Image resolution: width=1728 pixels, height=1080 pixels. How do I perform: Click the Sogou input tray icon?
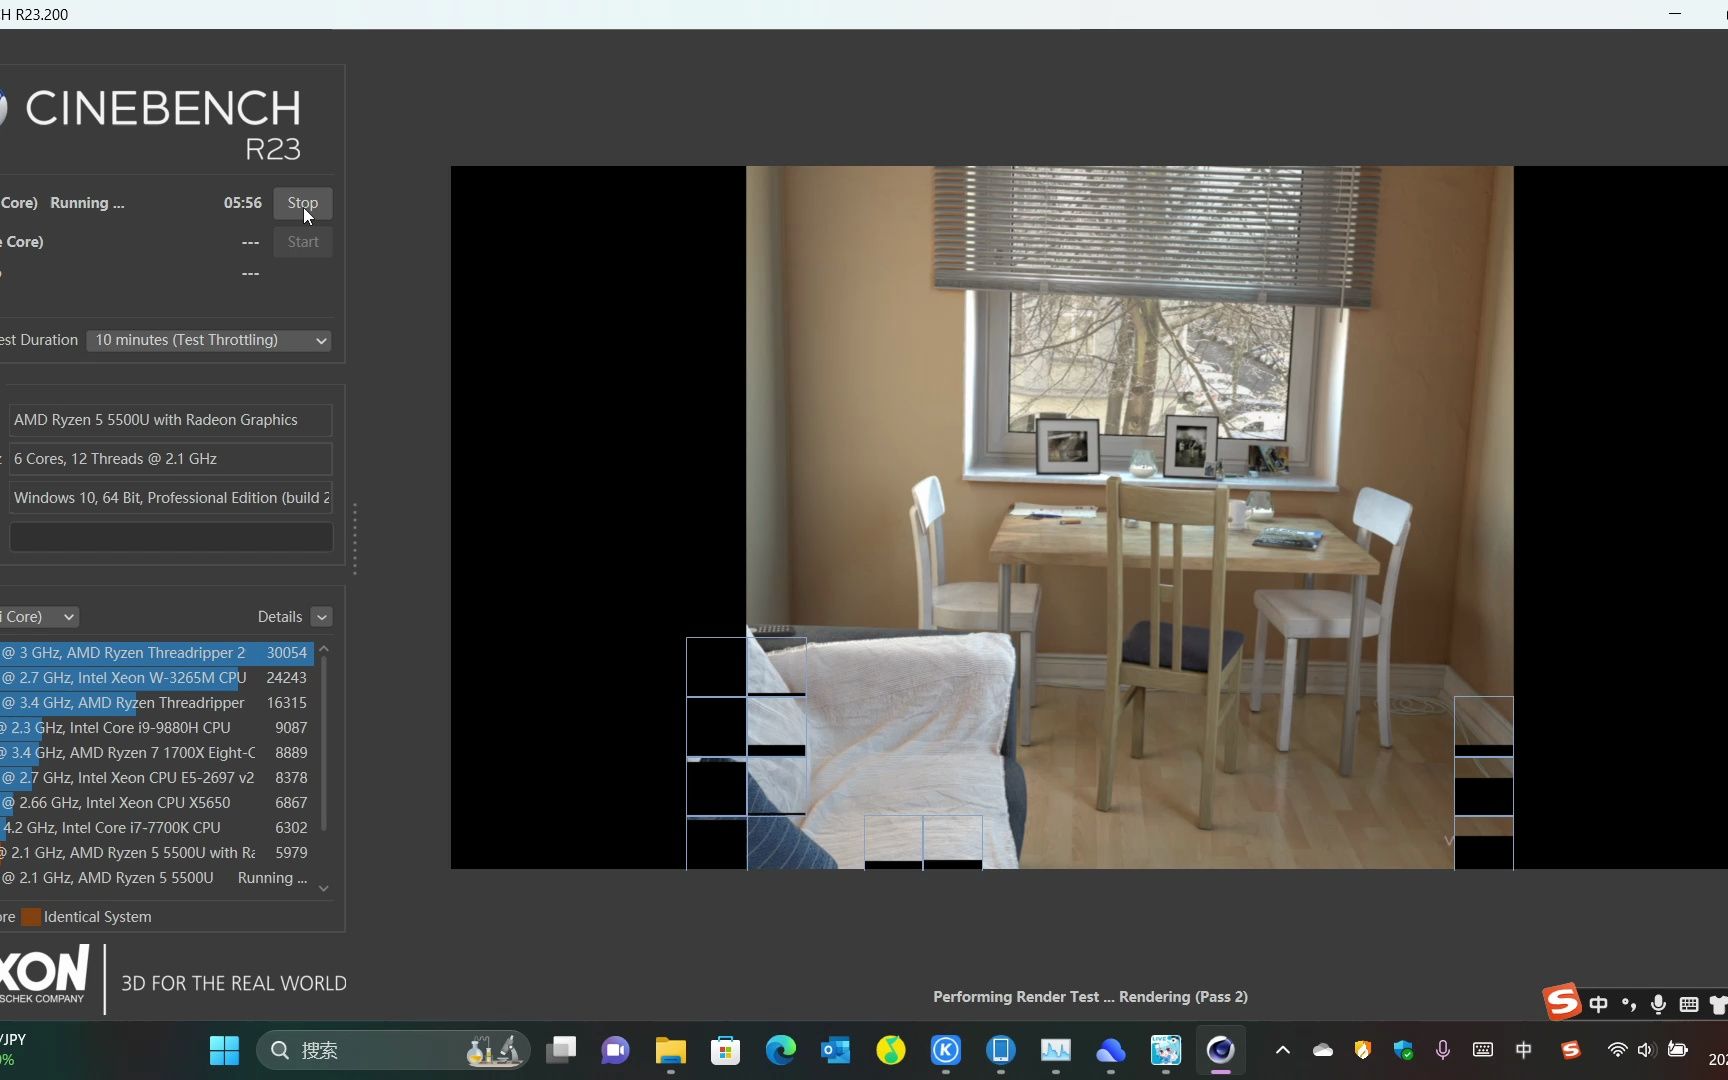pyautogui.click(x=1571, y=1050)
